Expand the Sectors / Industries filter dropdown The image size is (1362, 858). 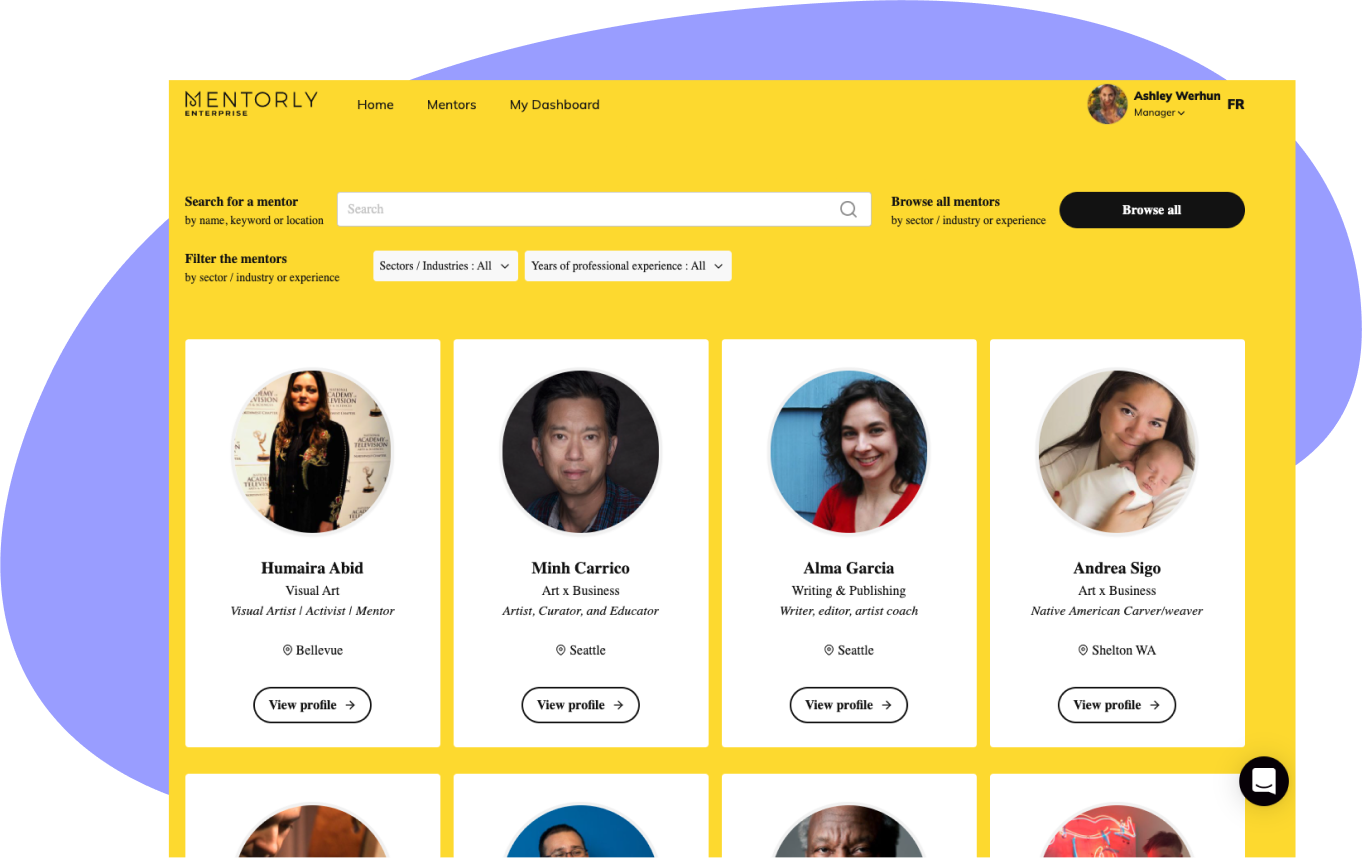(445, 266)
